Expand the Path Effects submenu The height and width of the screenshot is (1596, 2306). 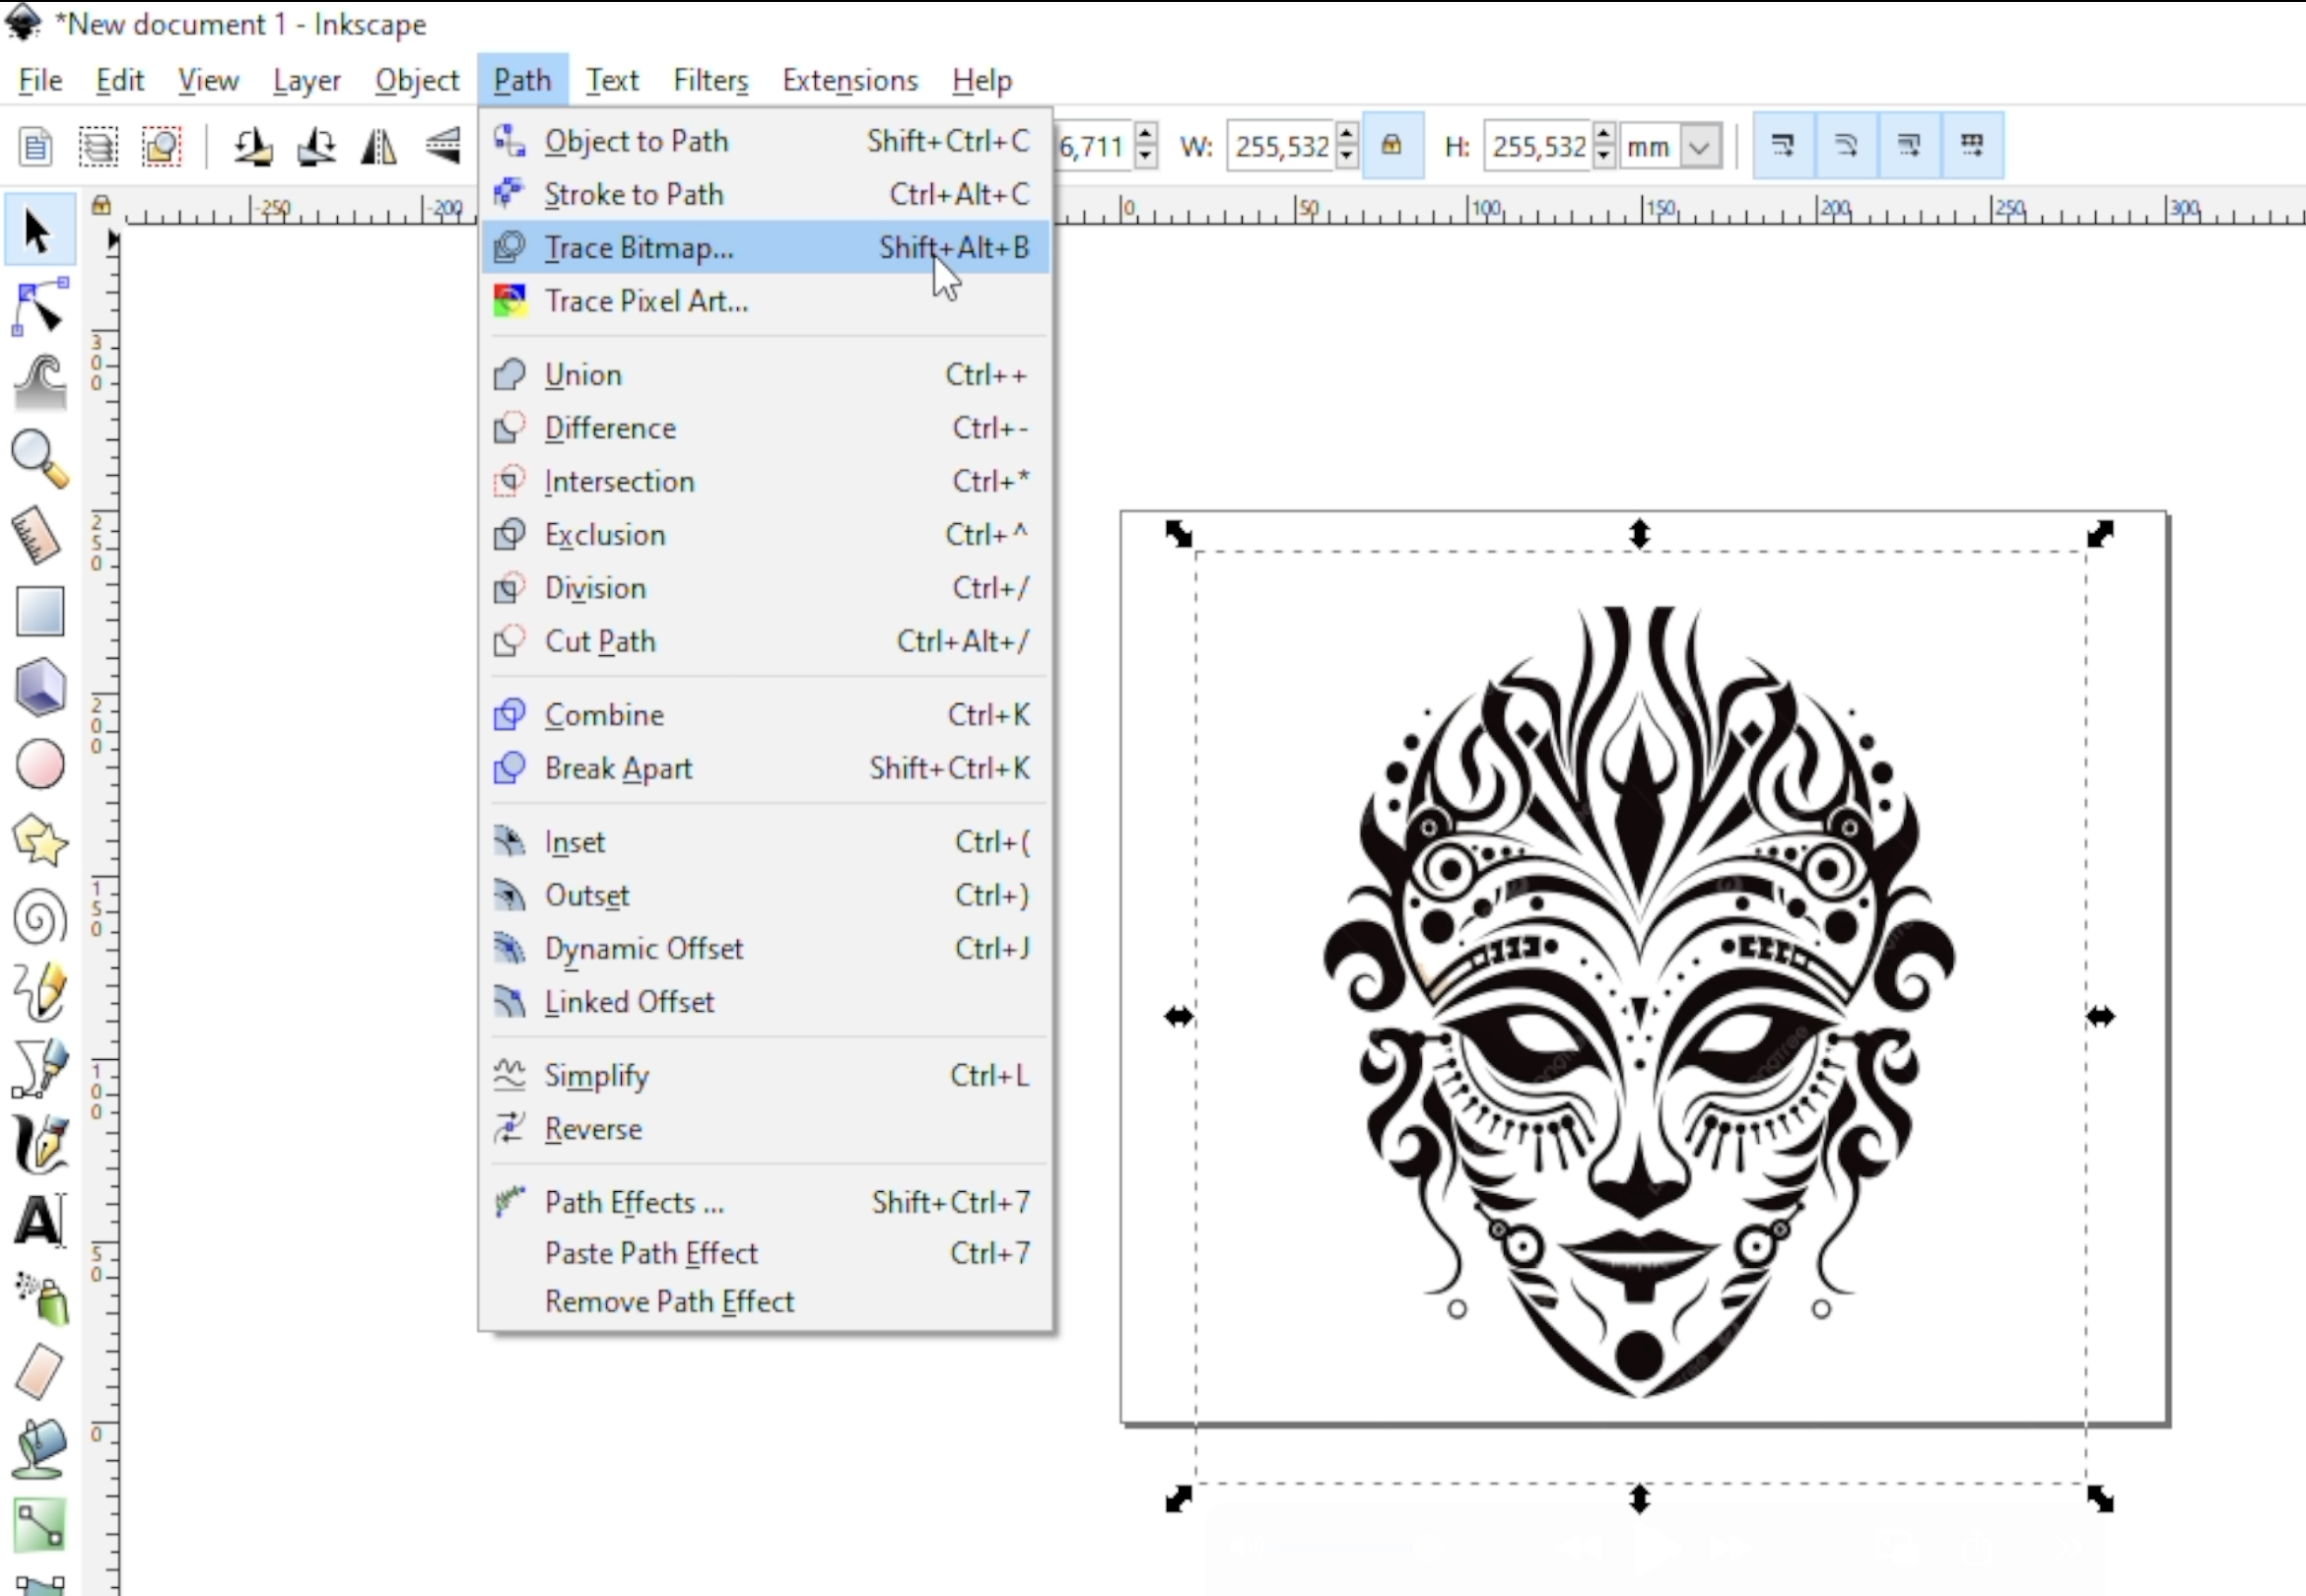click(633, 1202)
